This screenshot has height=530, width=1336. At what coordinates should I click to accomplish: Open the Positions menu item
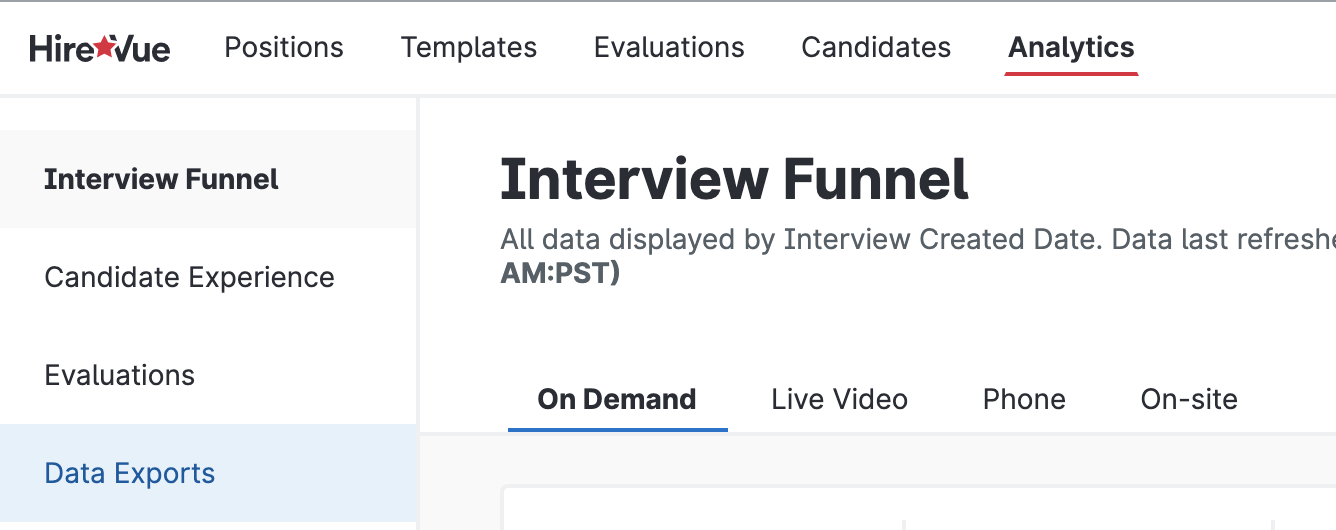284,48
